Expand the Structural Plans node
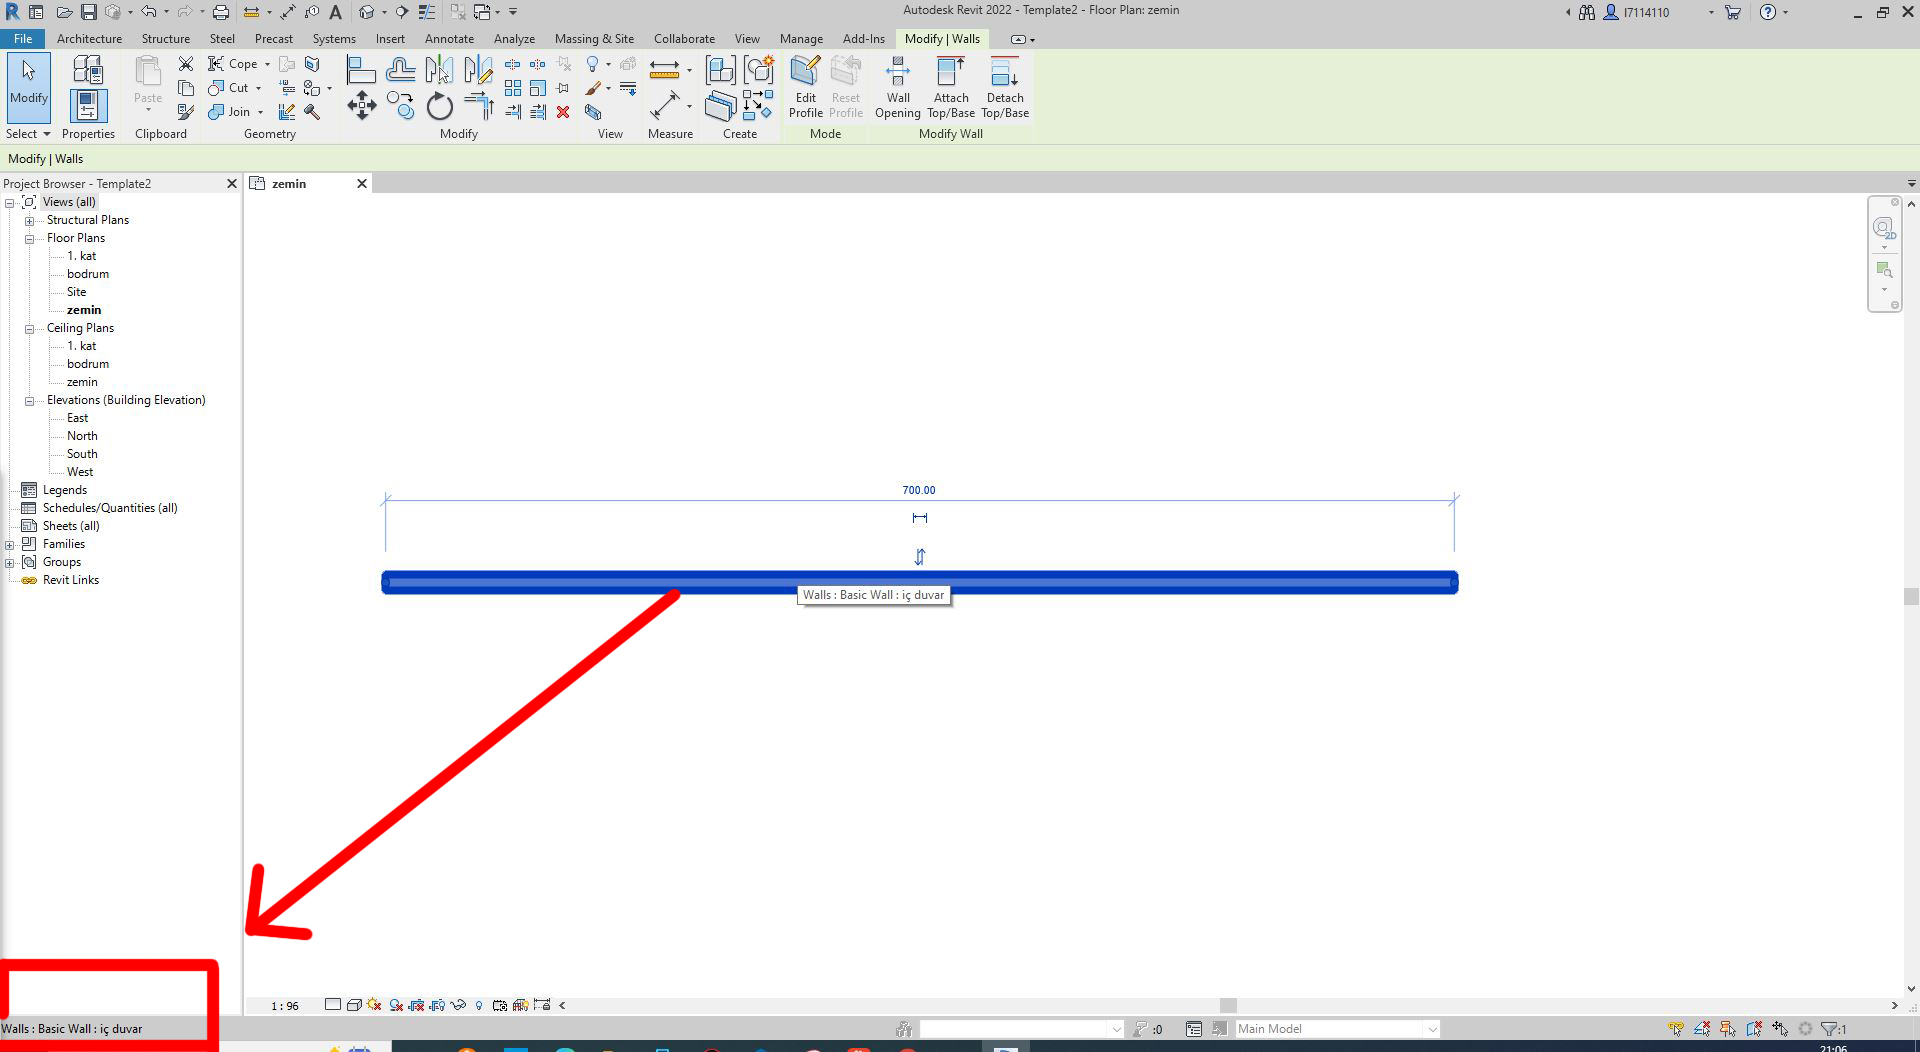The image size is (1920, 1052). coord(29,221)
